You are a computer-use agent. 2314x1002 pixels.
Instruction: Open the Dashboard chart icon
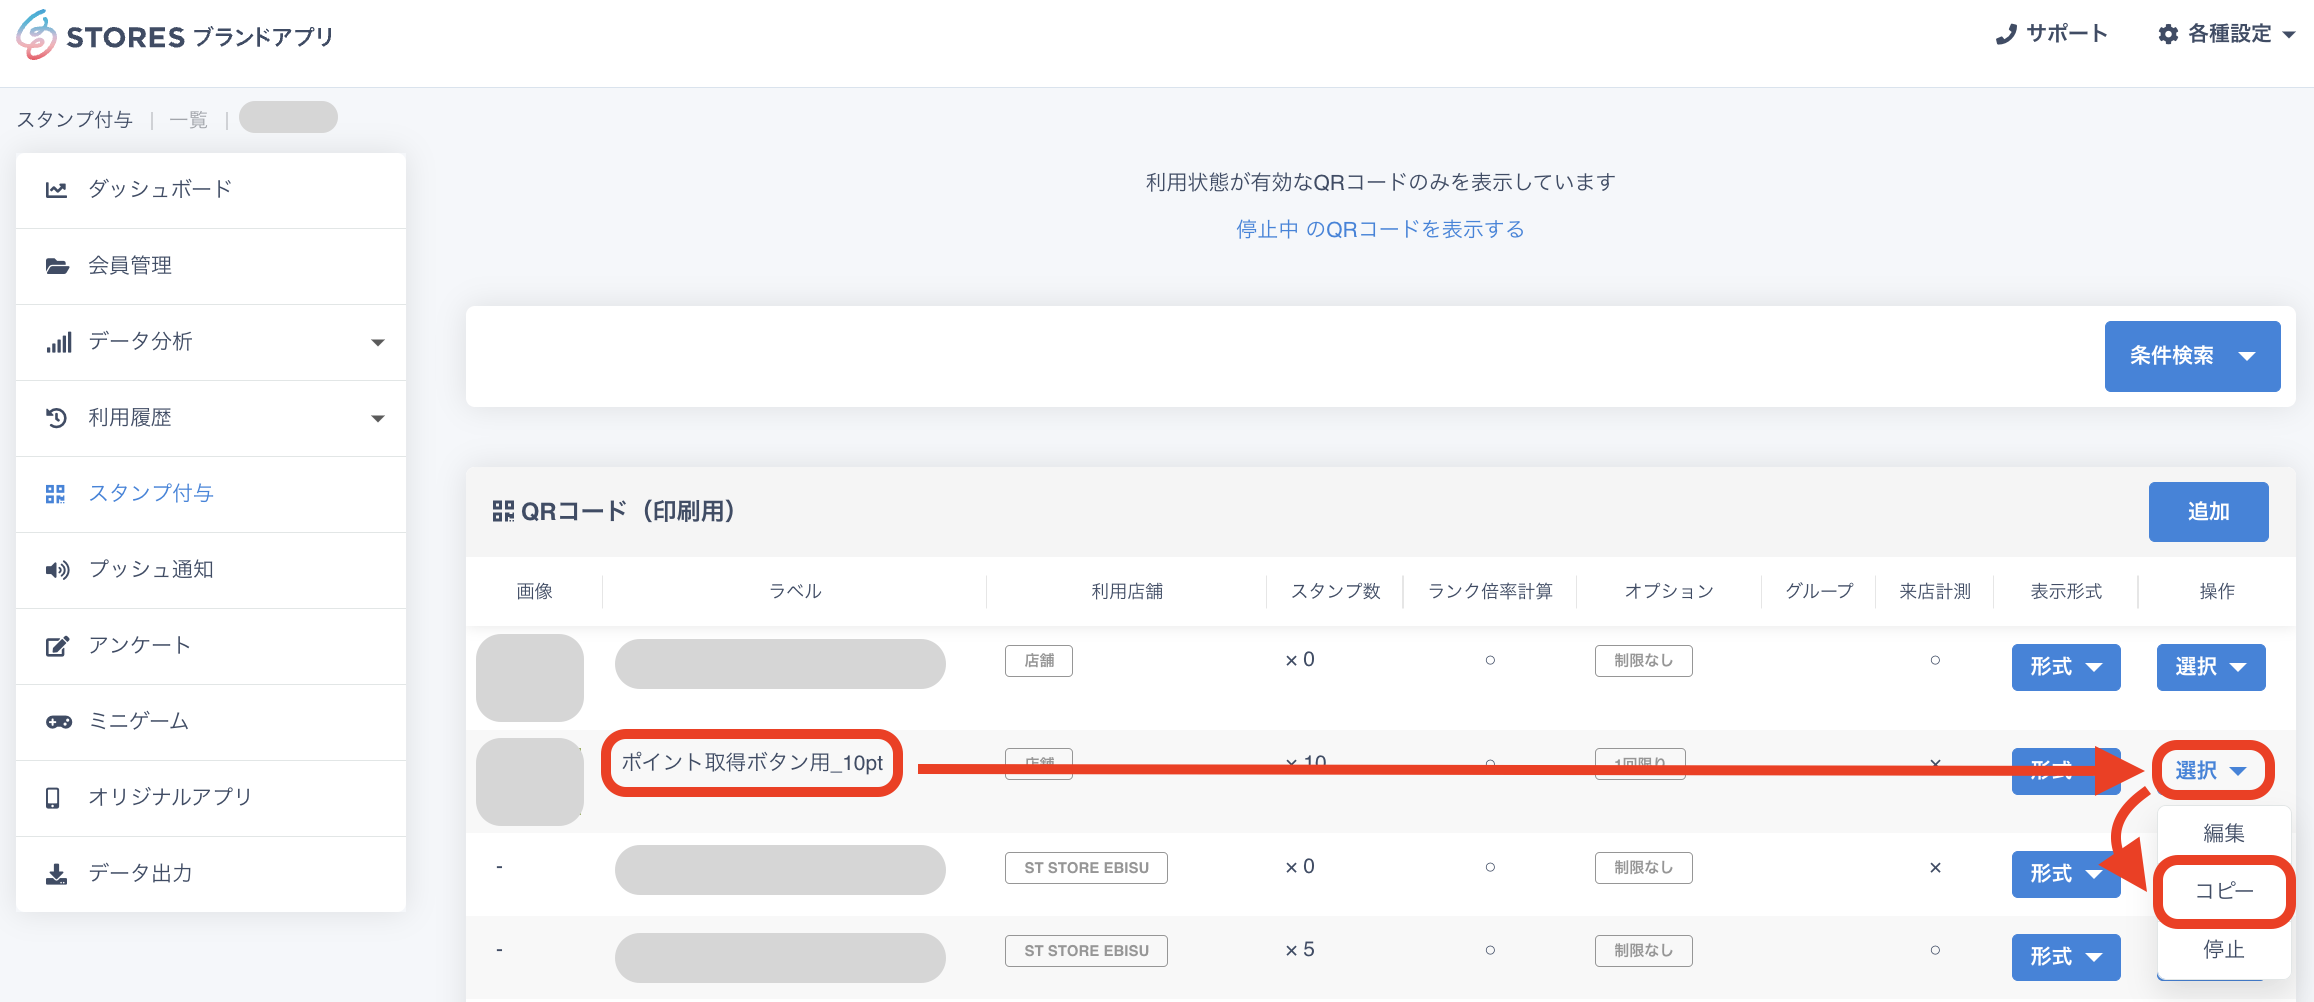[x=57, y=190]
